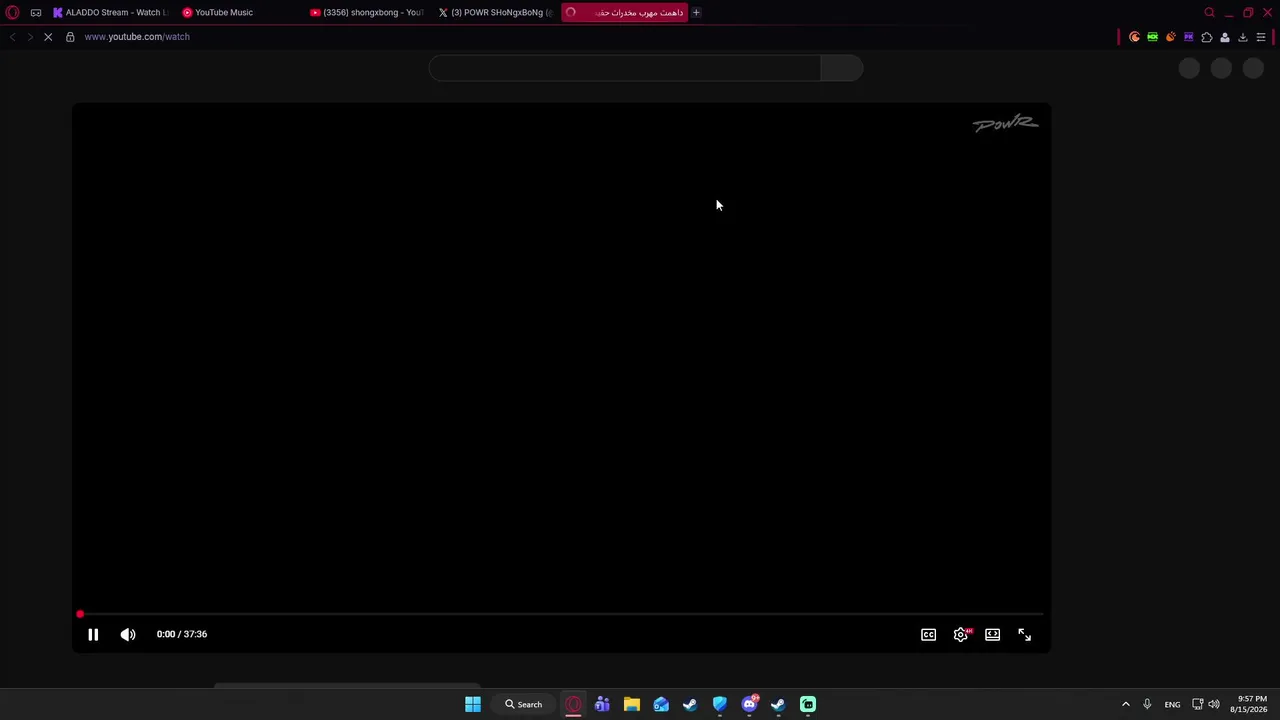Go forward to the next page
This screenshot has width=1280, height=720.
pyautogui.click(x=29, y=37)
